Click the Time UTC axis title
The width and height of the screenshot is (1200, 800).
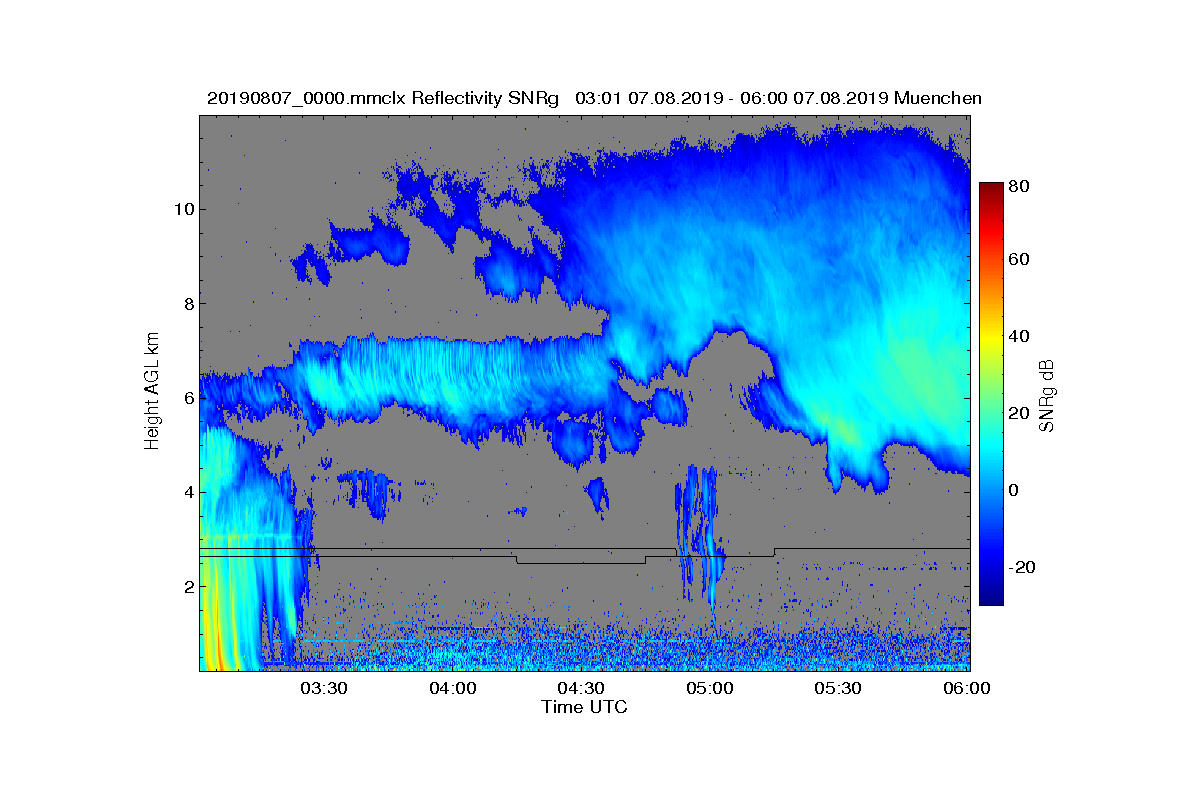click(x=585, y=707)
